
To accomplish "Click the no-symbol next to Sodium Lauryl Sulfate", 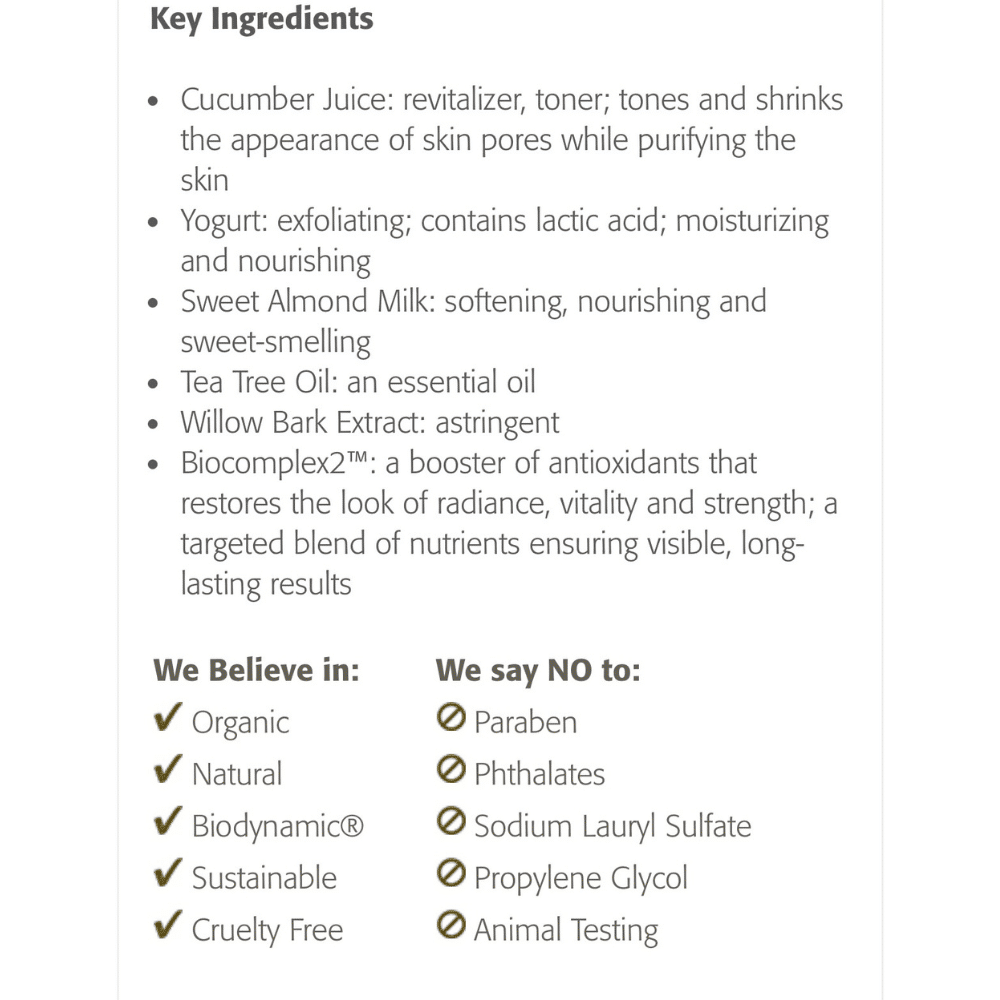I will (452, 822).
